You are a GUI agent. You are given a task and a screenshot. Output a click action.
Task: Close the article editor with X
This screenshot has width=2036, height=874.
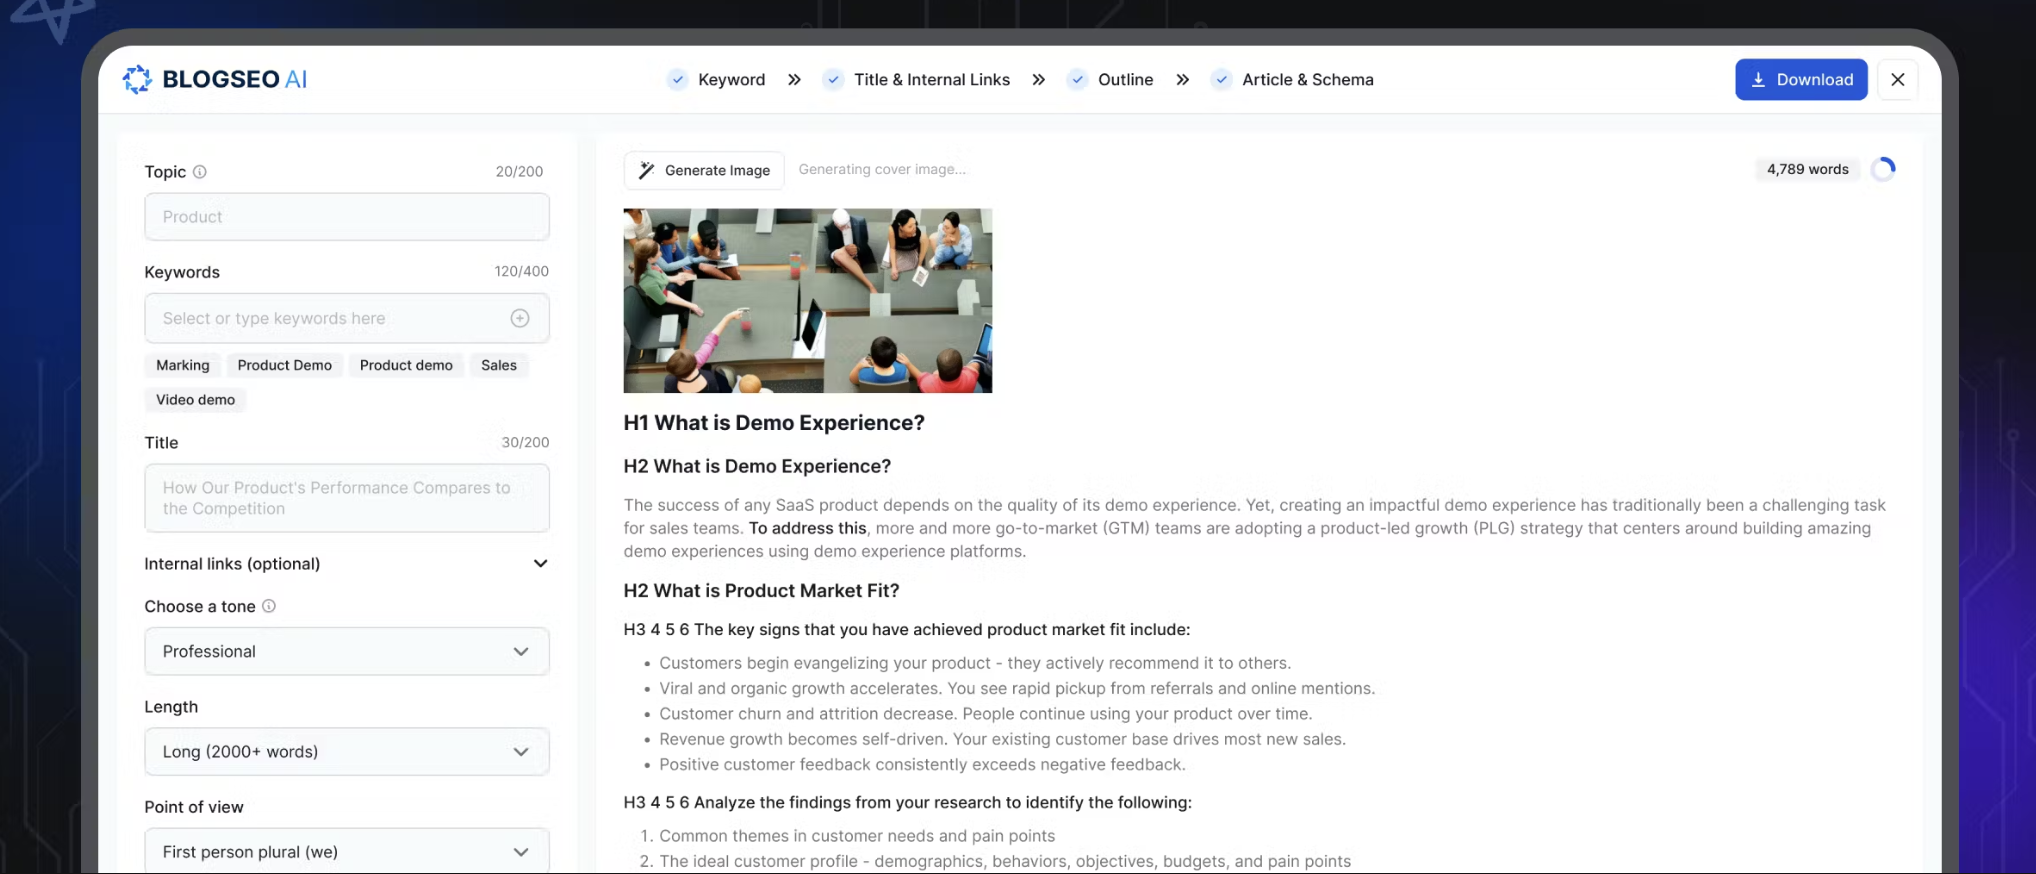coord(1897,79)
